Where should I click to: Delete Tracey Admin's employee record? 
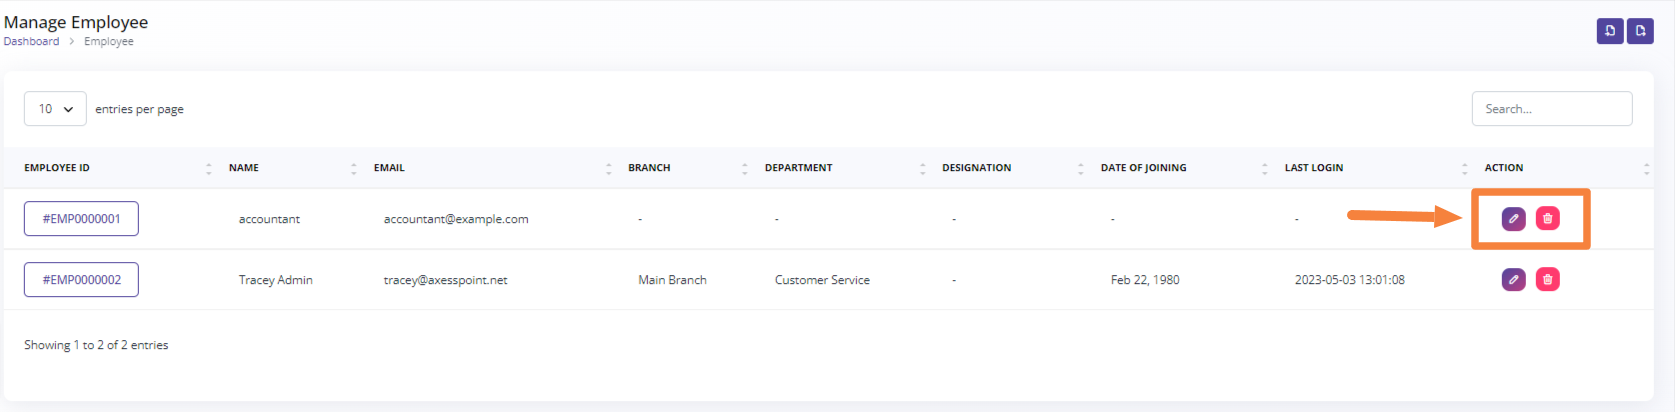(1547, 280)
